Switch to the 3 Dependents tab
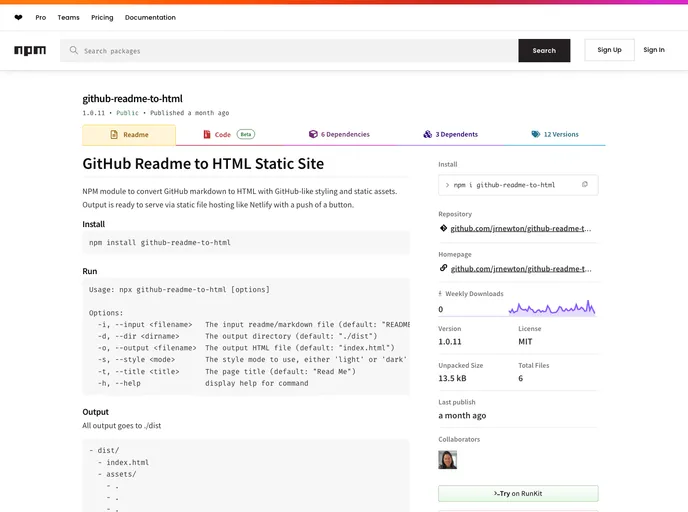 (x=451, y=134)
